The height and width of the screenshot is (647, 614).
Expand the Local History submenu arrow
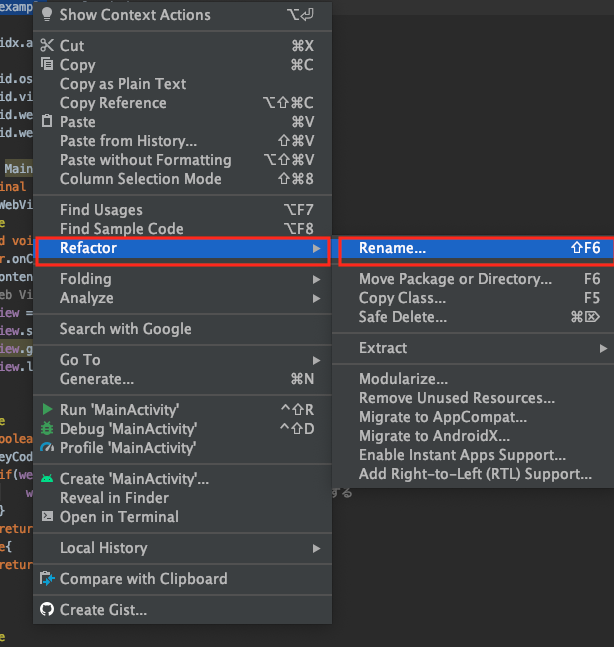click(316, 548)
